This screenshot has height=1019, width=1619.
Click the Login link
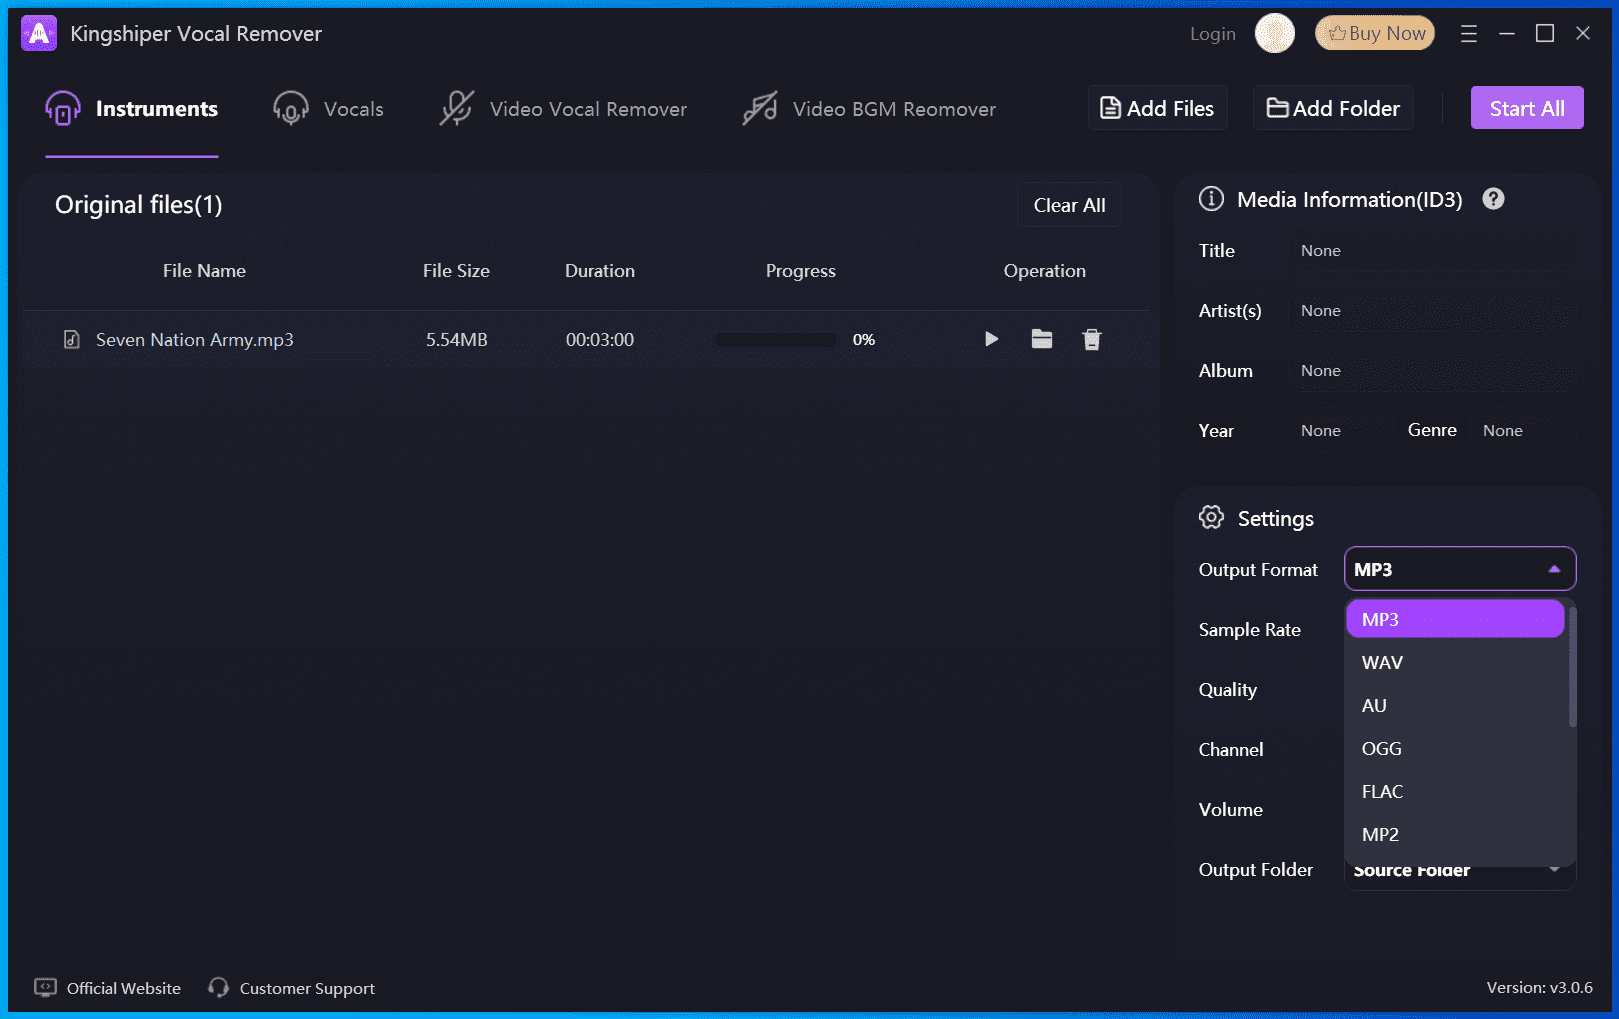click(1212, 34)
